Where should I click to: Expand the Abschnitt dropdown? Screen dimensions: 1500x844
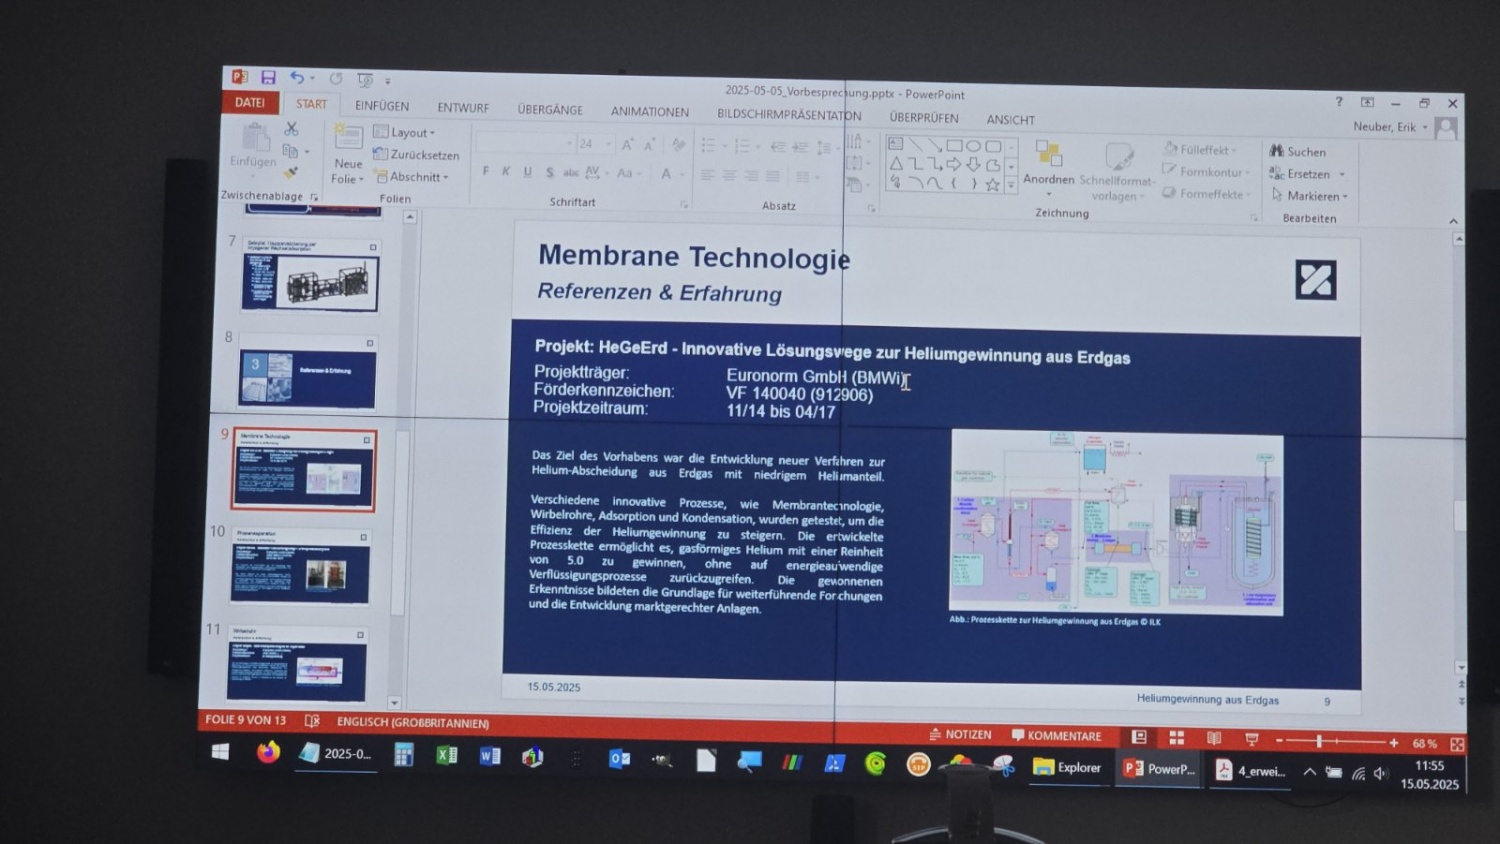pyautogui.click(x=412, y=177)
